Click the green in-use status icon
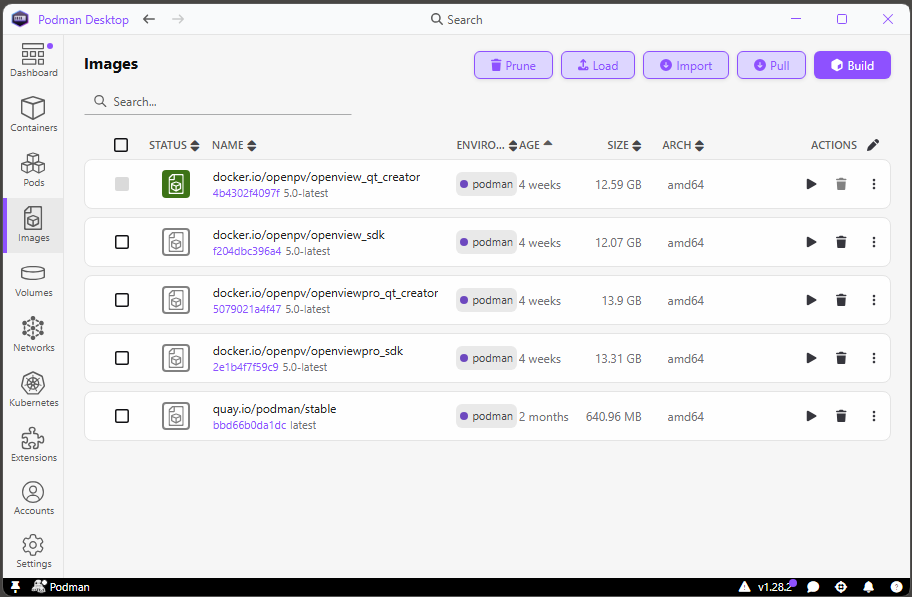The image size is (912, 597). [x=176, y=184]
